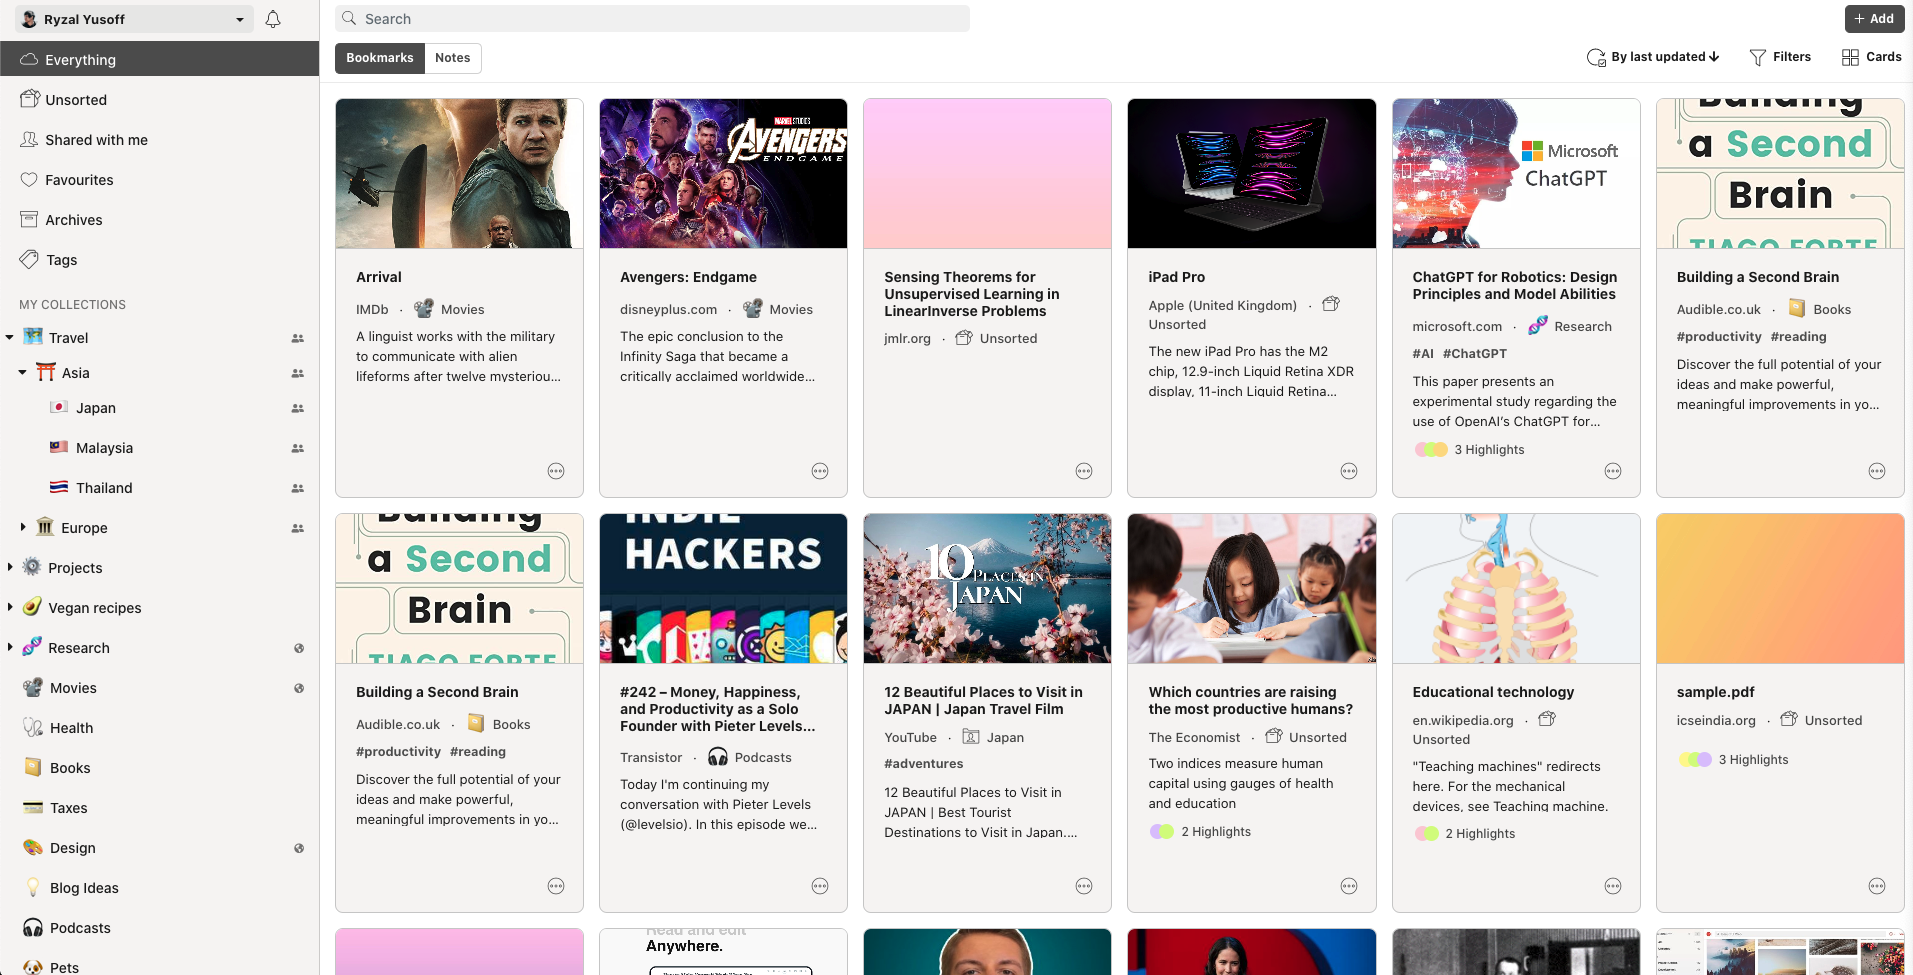Viewport: 1913px width, 975px height.
Task: Click public globe icon next to Design
Action: tap(299, 848)
